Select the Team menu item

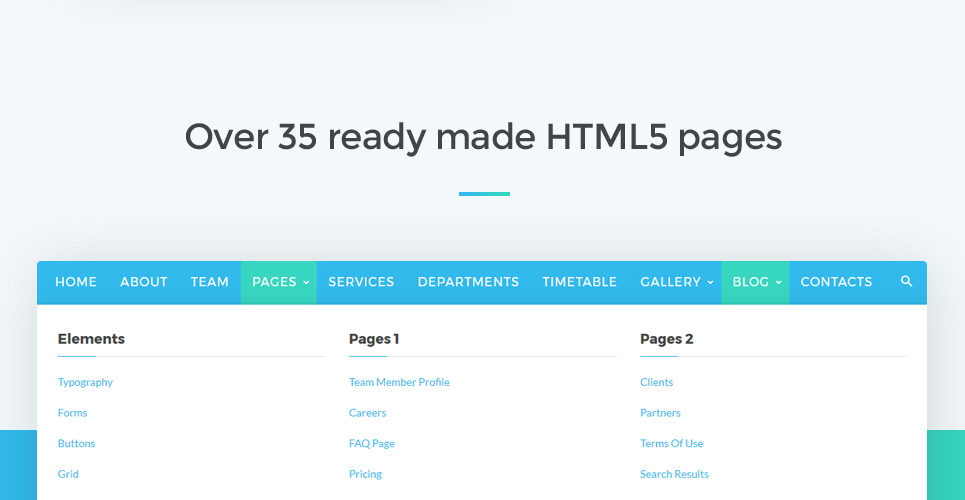(209, 282)
